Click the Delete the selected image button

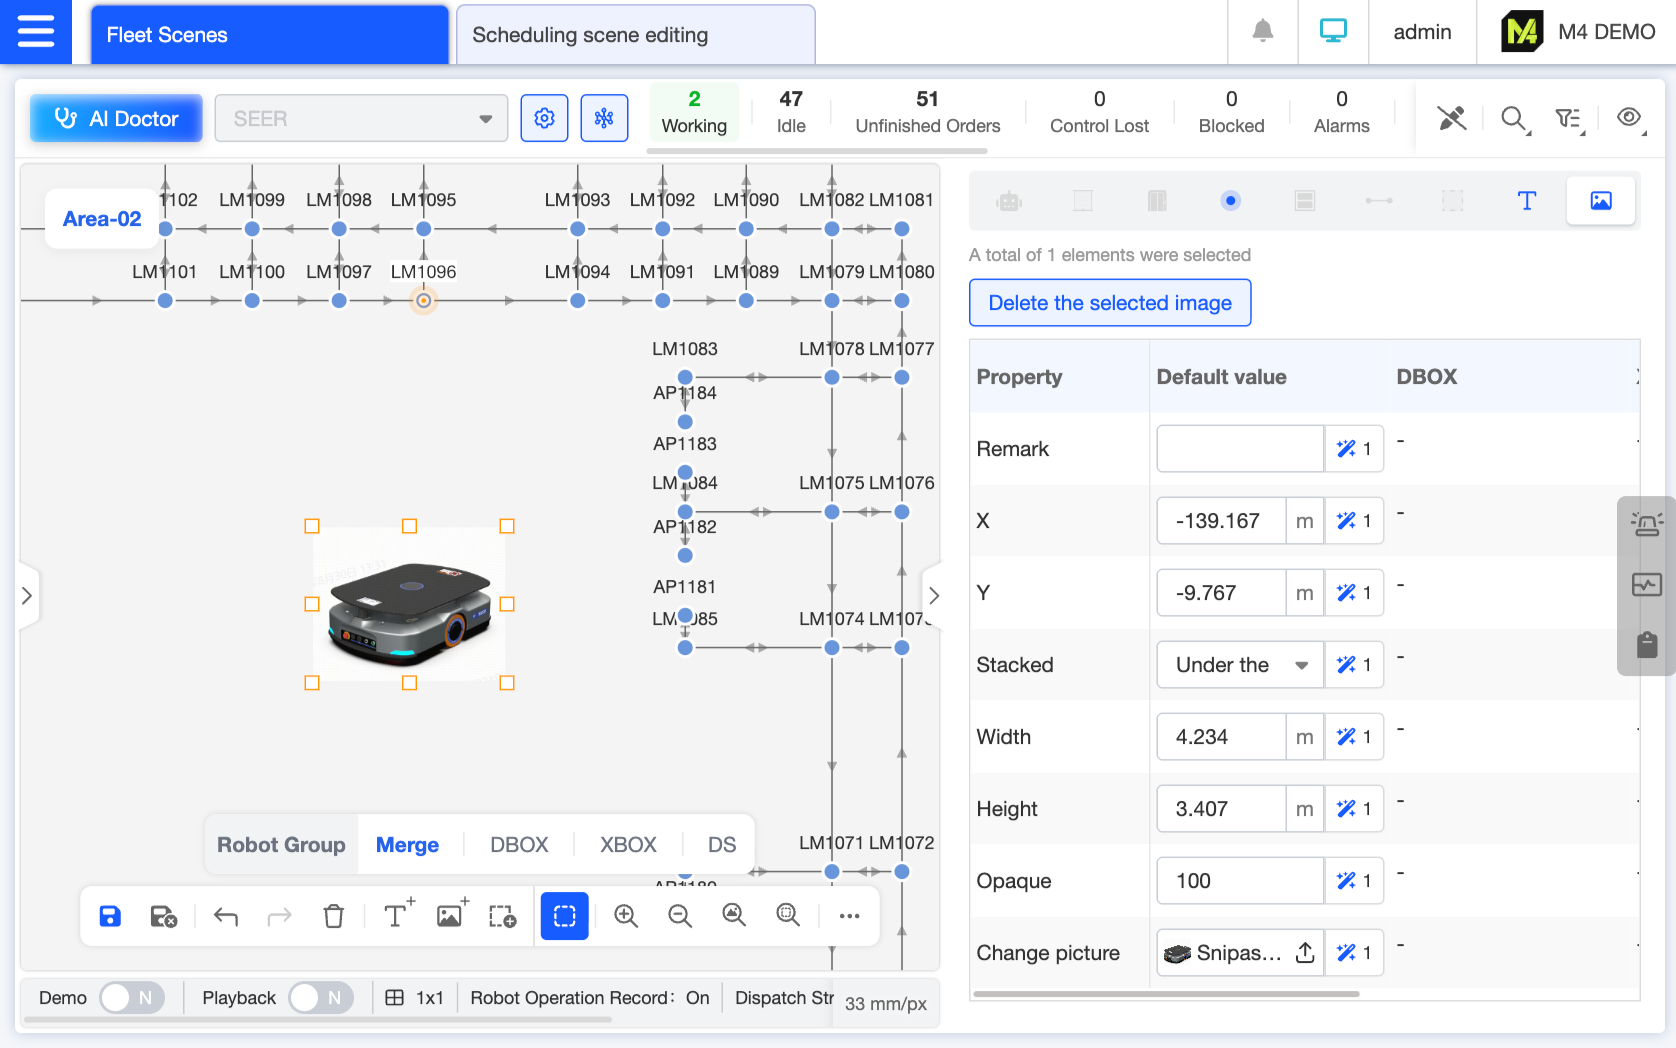[1109, 302]
